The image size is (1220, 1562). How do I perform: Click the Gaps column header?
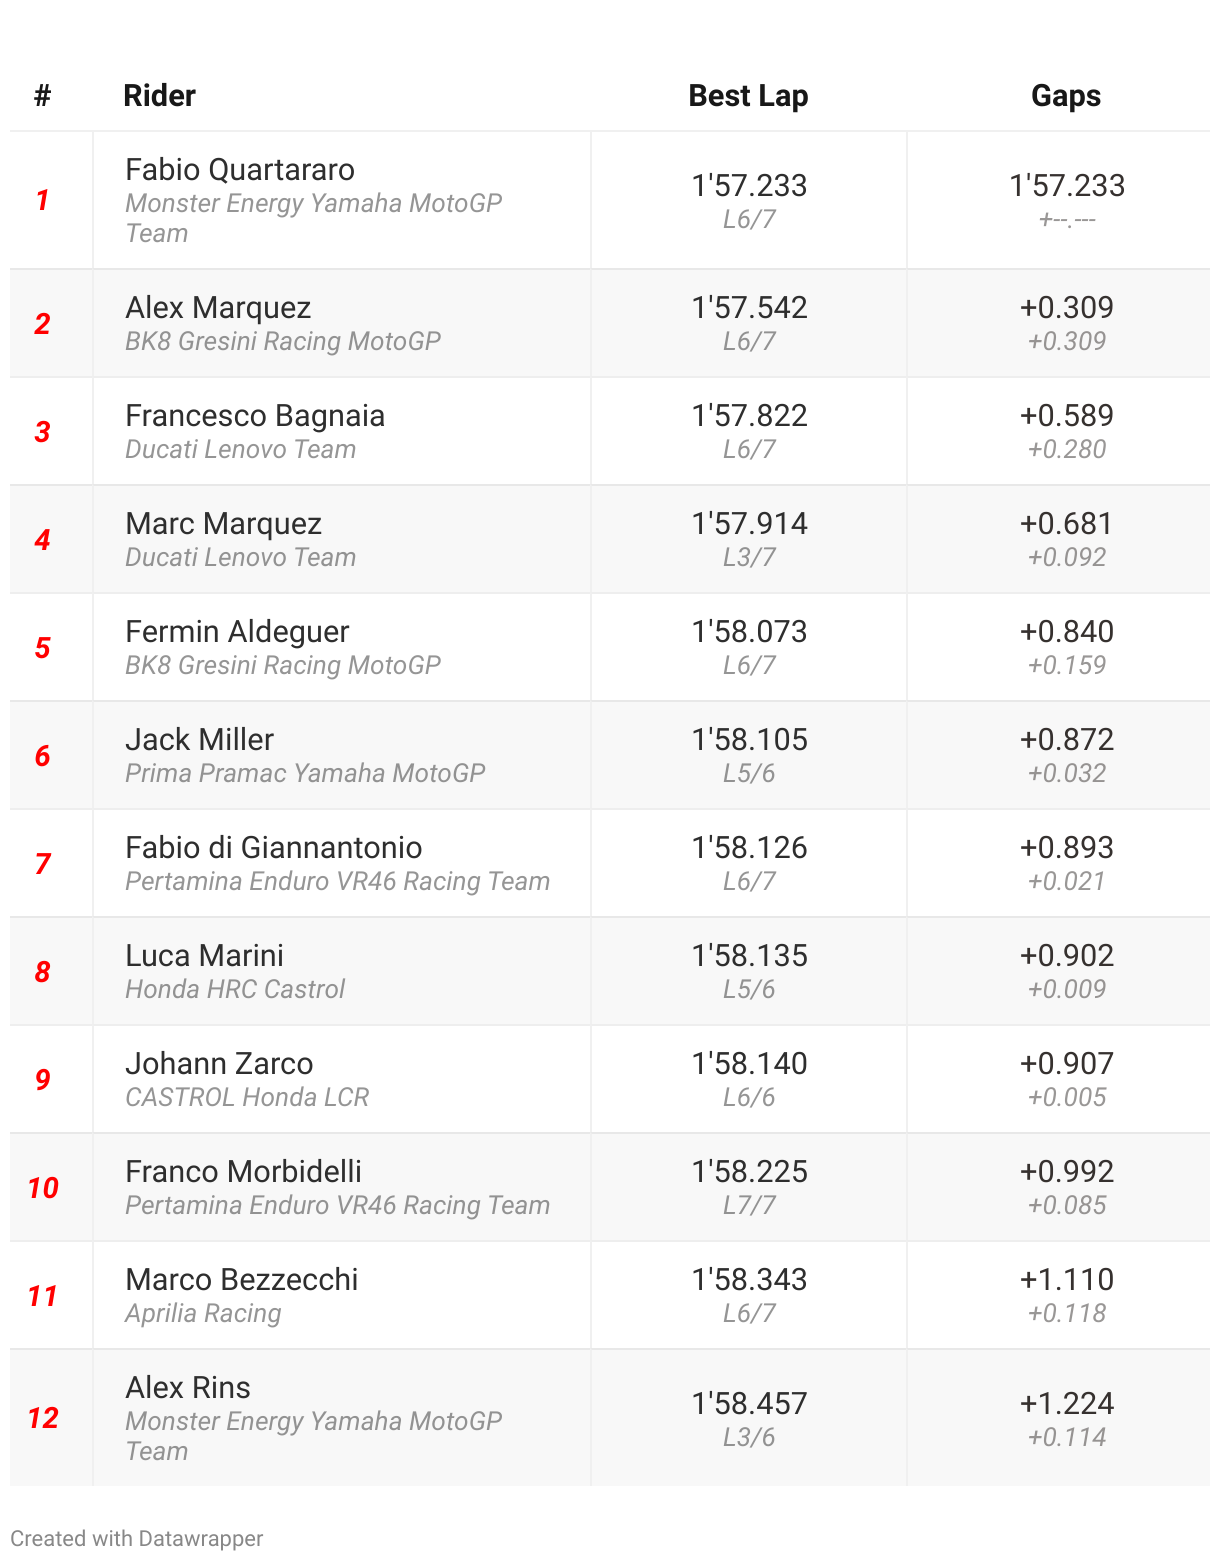coord(1065,96)
